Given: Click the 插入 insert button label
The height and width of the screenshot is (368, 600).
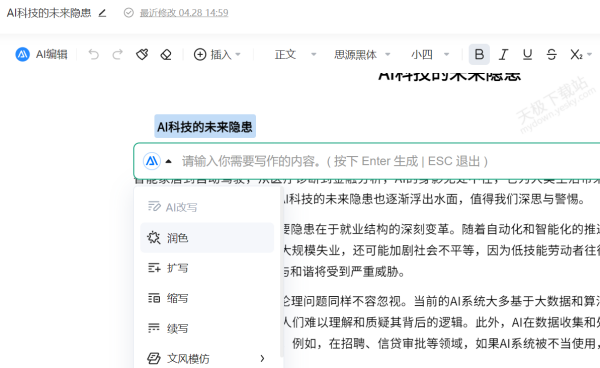Looking at the screenshot, I should click(x=221, y=54).
